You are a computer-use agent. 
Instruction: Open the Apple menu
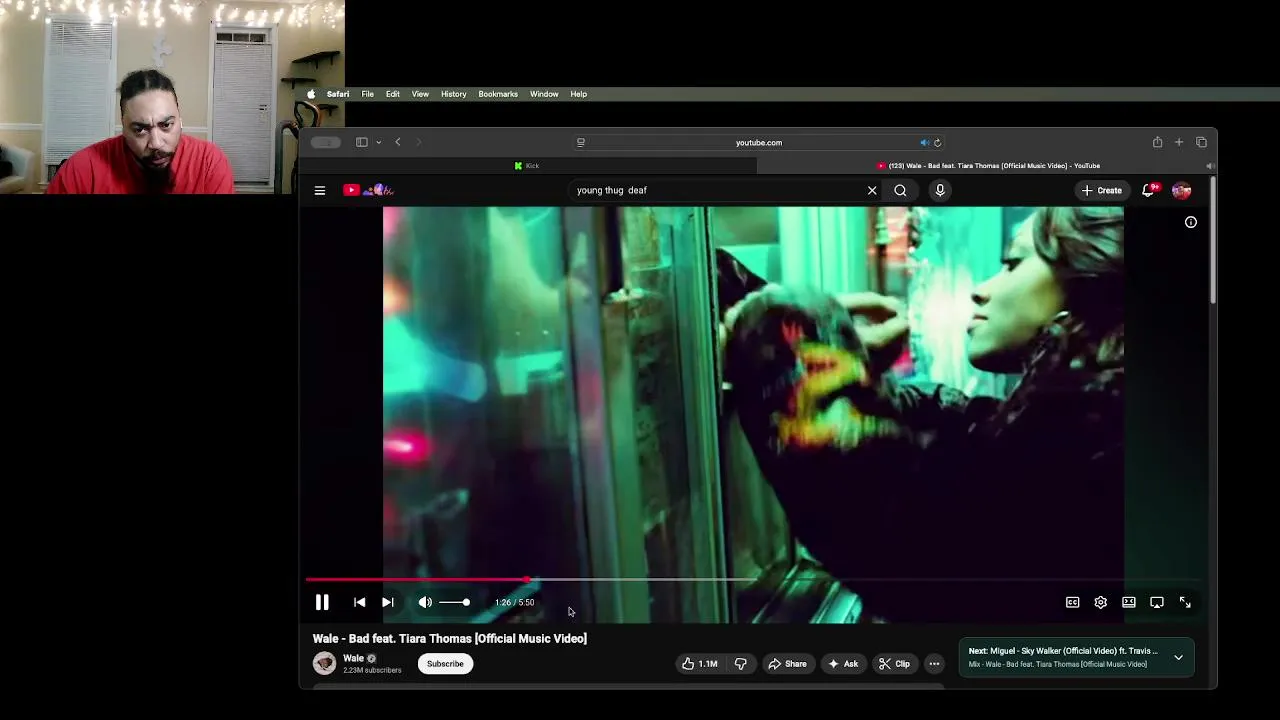click(311, 94)
